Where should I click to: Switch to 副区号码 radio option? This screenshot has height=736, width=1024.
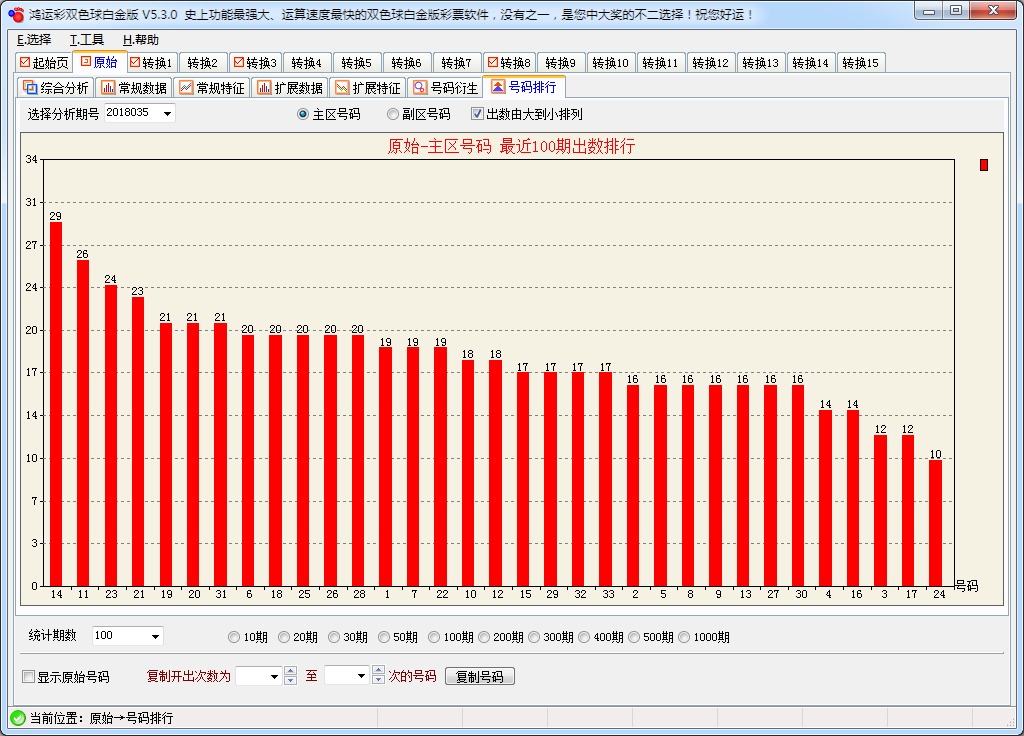[392, 113]
